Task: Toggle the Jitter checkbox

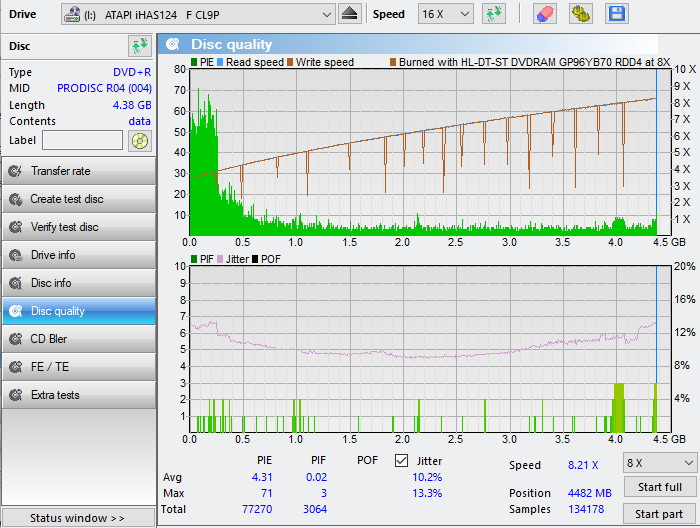Action: (402, 461)
